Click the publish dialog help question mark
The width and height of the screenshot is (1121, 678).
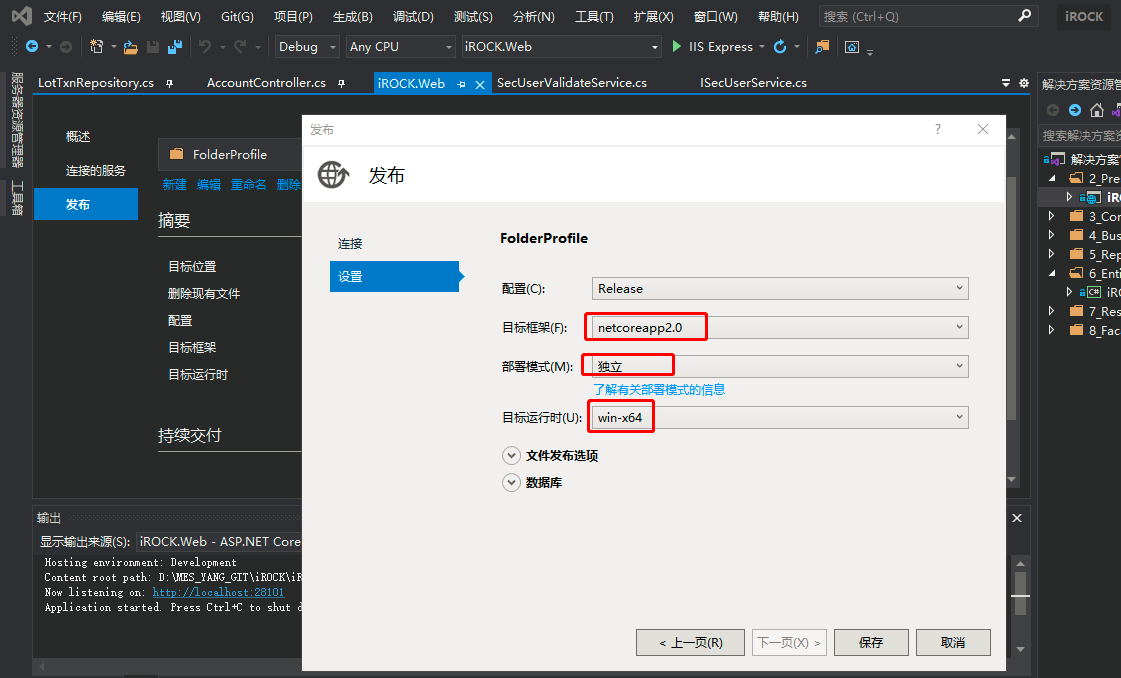938,129
